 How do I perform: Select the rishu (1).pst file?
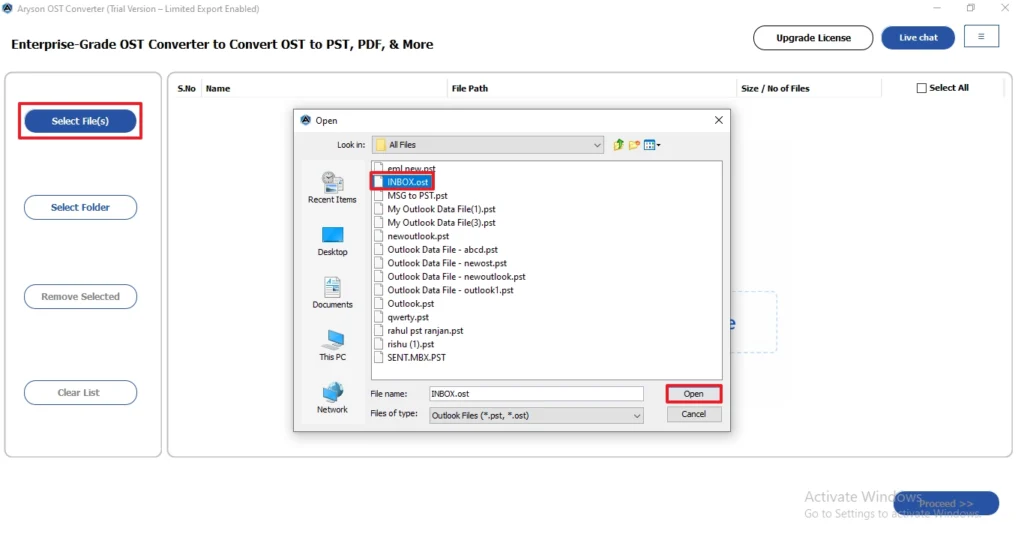click(410, 344)
